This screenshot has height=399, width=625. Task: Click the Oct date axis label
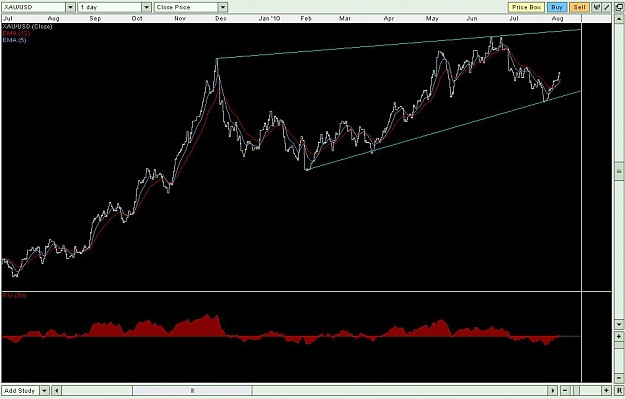pyautogui.click(x=137, y=18)
